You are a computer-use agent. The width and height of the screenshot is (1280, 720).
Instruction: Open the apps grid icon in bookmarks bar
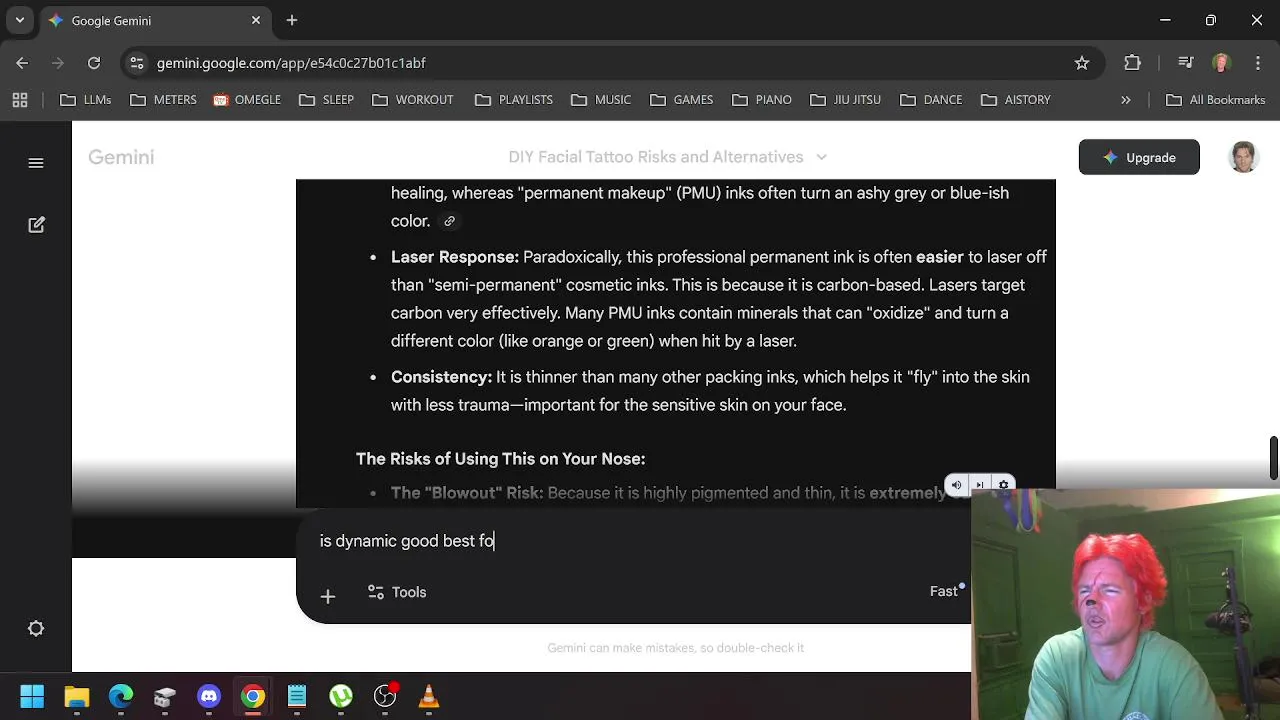(20, 100)
